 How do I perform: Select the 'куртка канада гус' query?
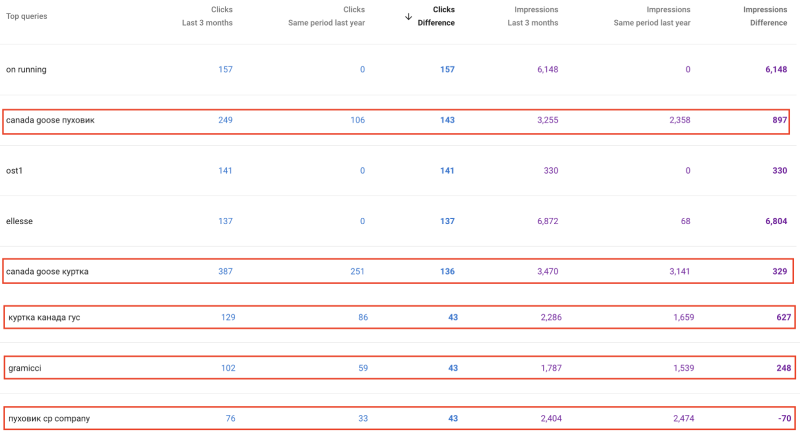click(x=44, y=317)
